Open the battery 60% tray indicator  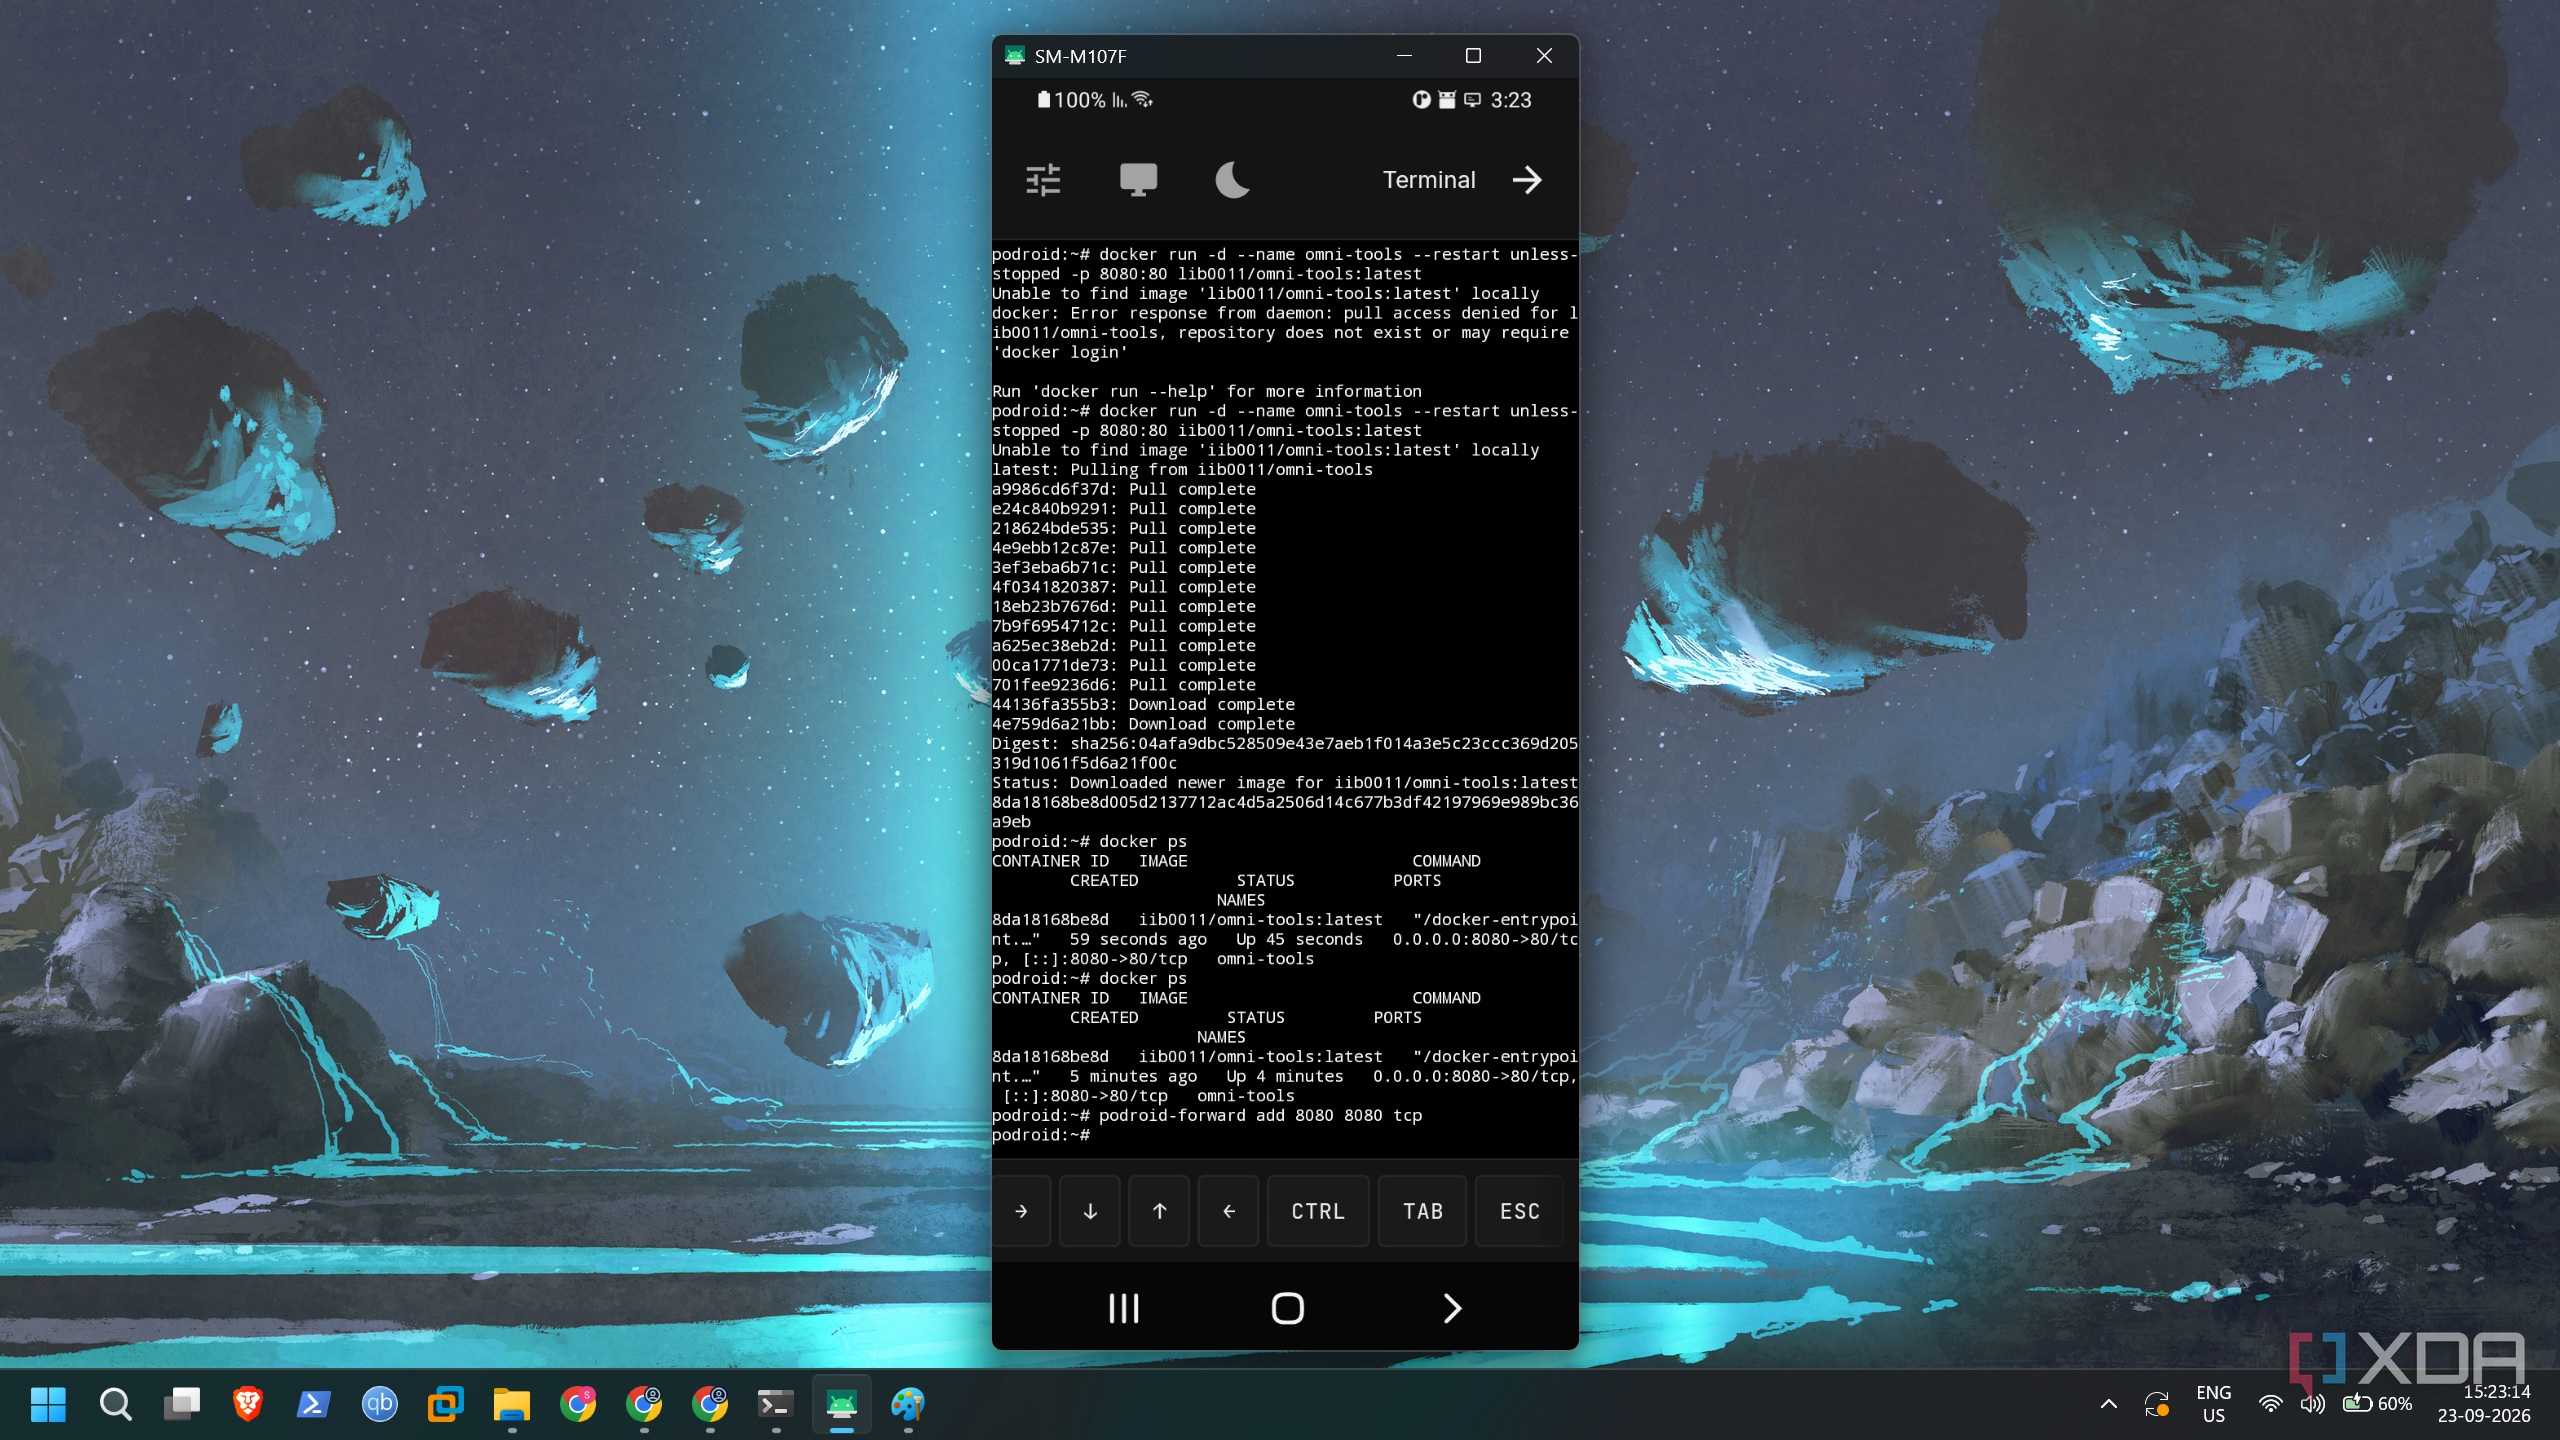(2378, 1404)
